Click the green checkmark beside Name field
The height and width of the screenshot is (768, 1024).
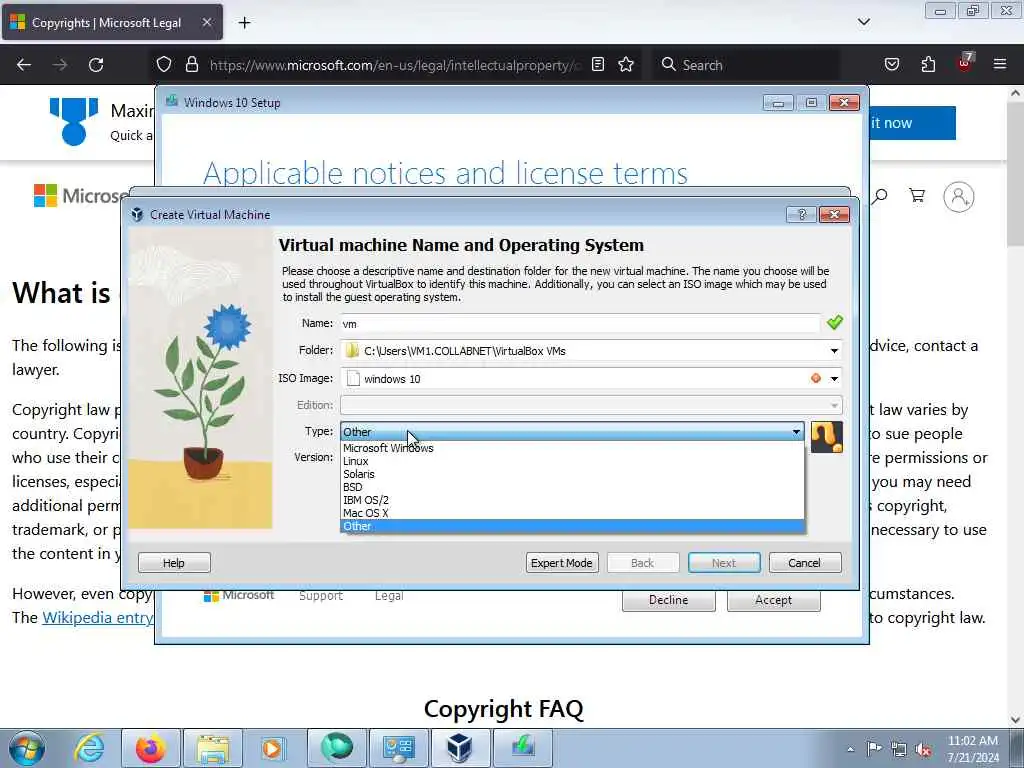click(x=835, y=322)
